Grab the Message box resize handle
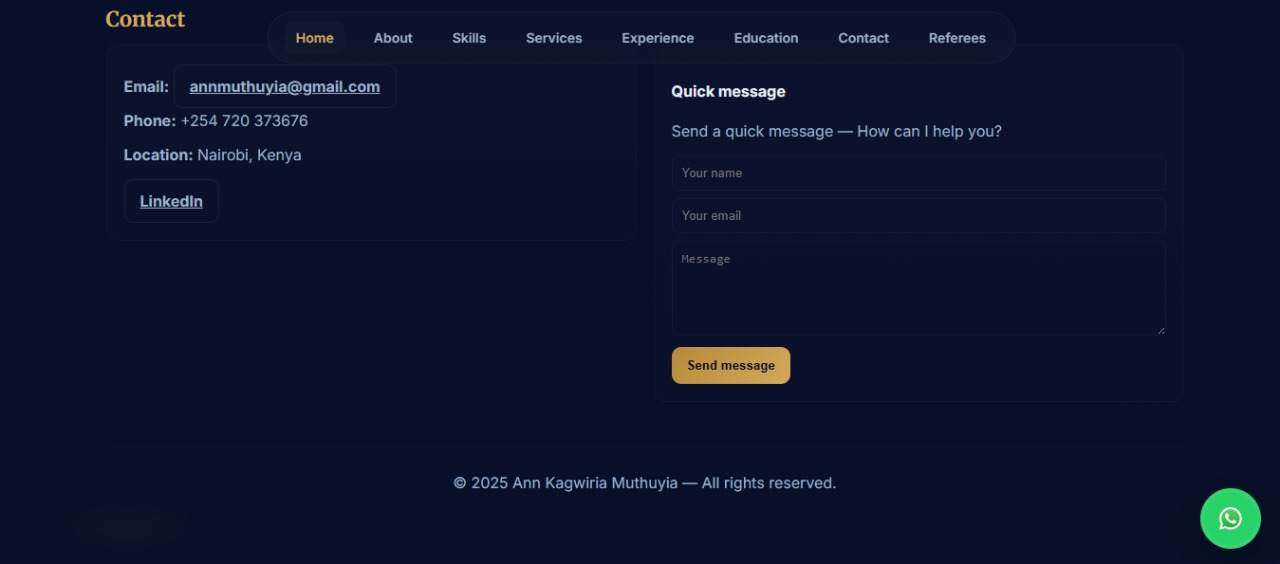This screenshot has height=564, width=1280. point(1160,329)
